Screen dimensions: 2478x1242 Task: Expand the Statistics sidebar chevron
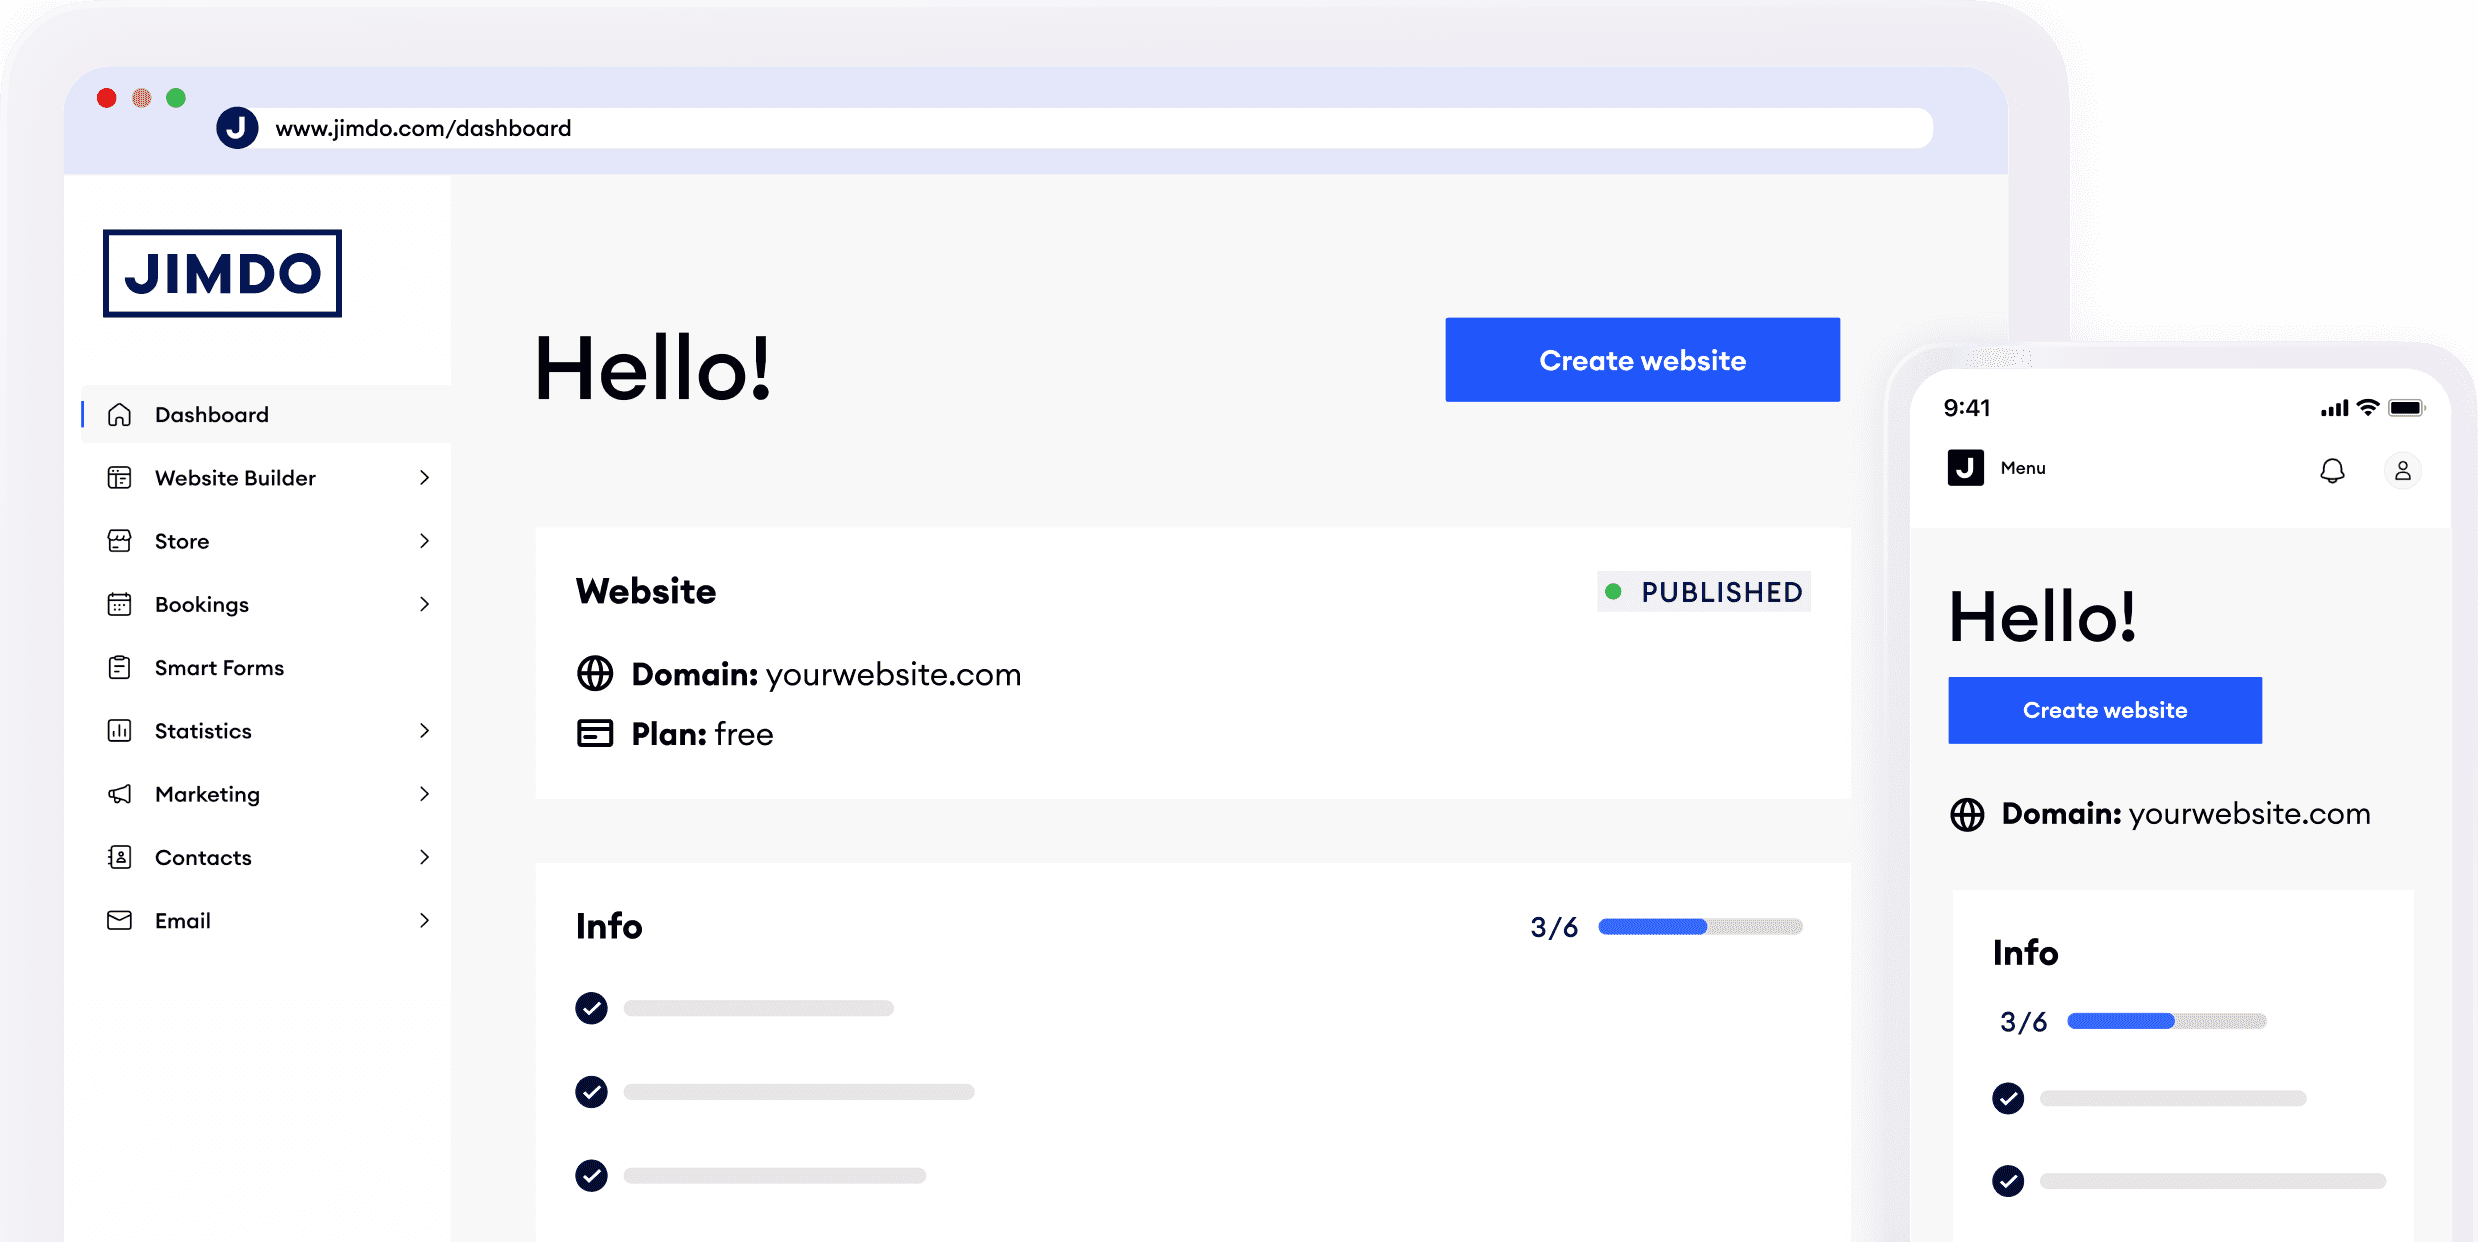tap(426, 731)
